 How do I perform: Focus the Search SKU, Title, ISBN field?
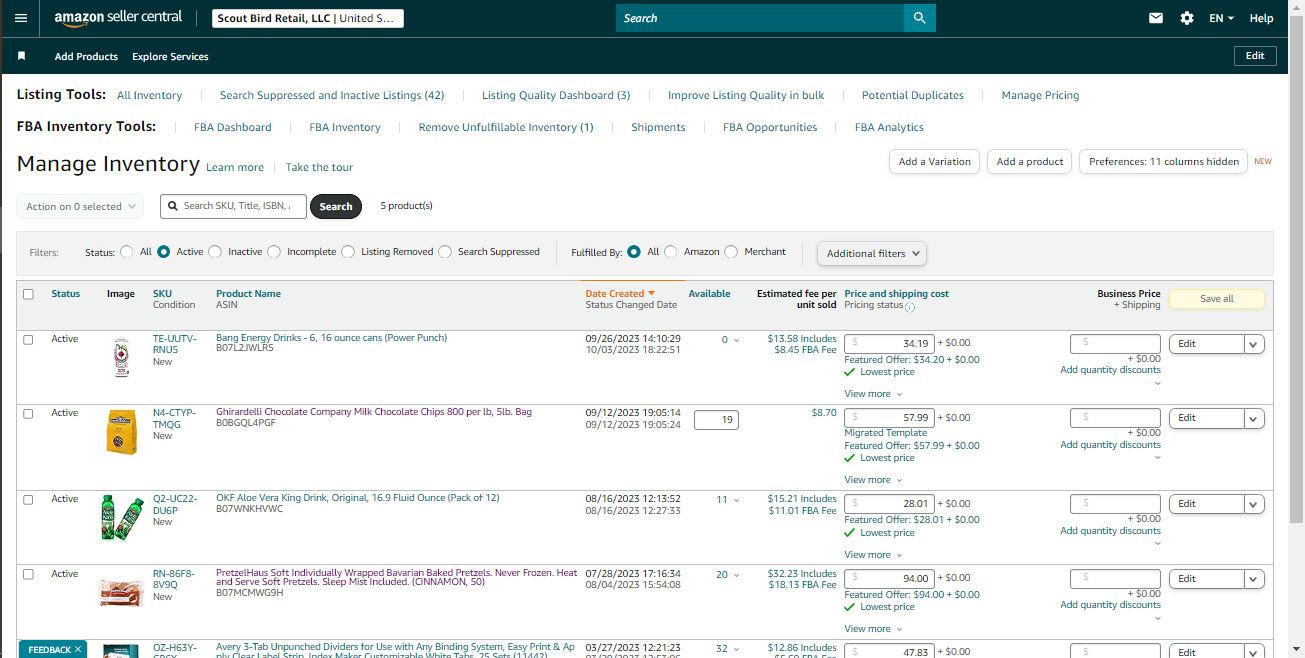tap(233, 206)
